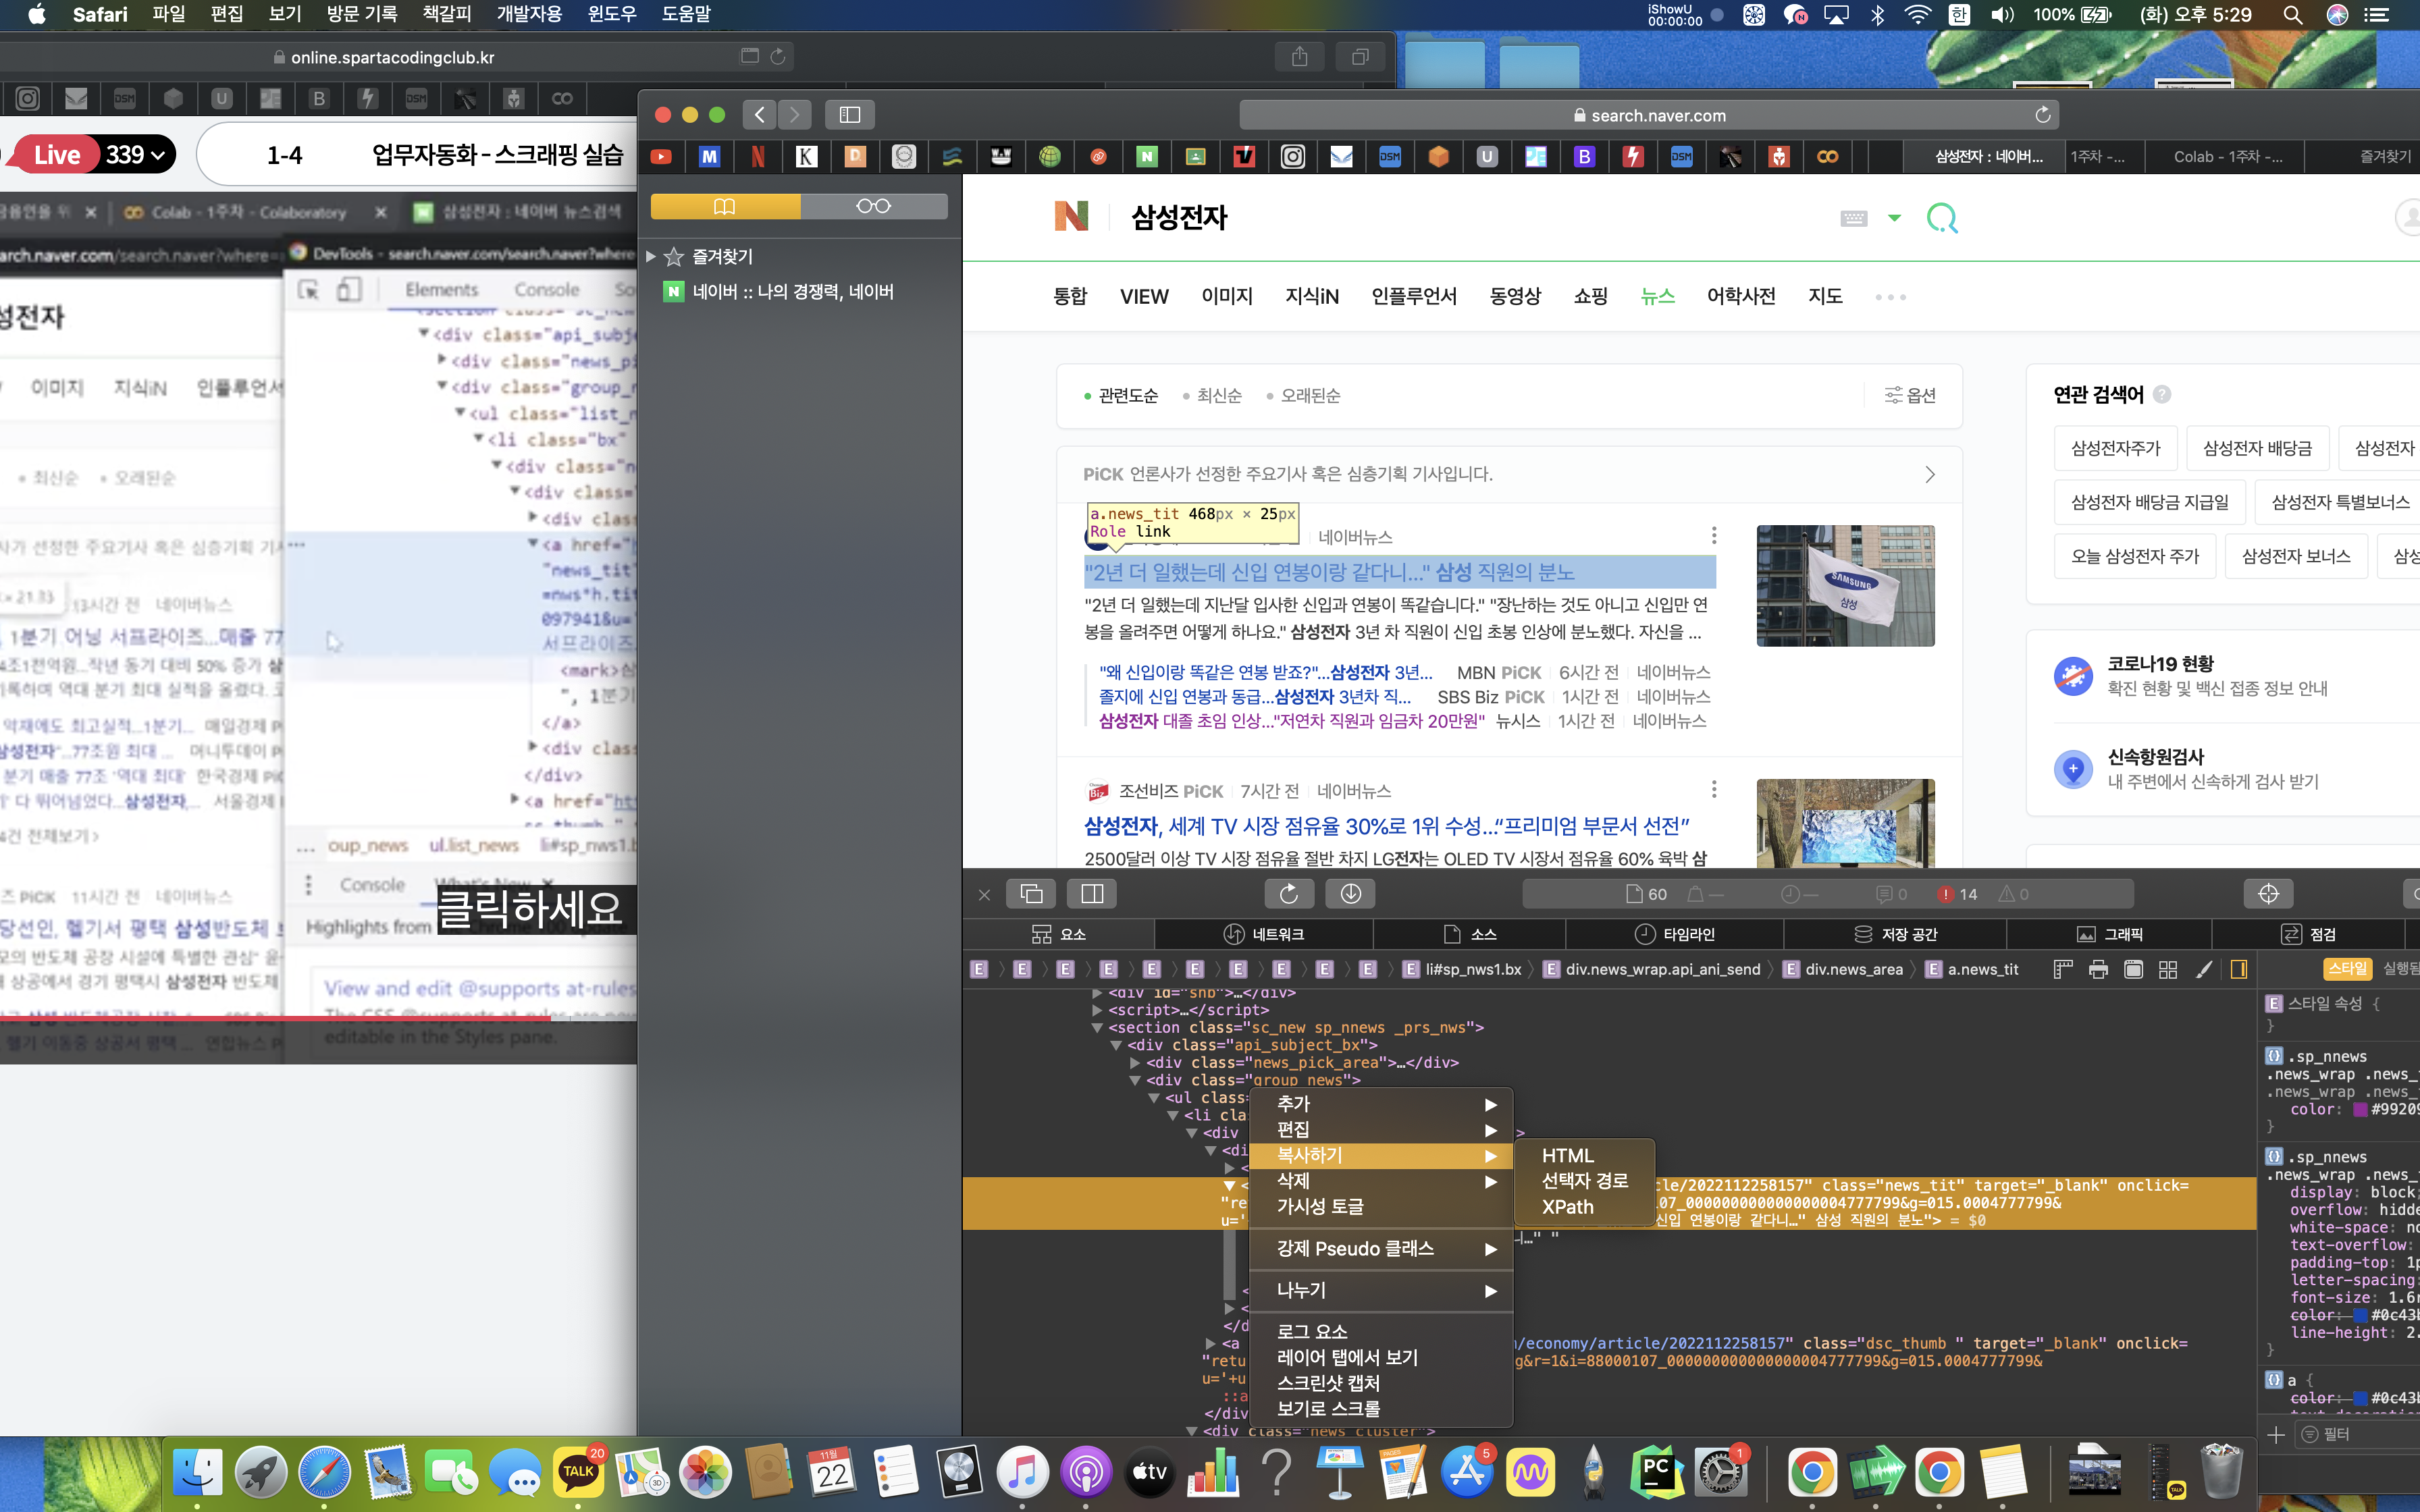Viewport: 2420px width, 1512px height.
Task: Open the 코로나19 현황 link
Action: [x=2160, y=664]
